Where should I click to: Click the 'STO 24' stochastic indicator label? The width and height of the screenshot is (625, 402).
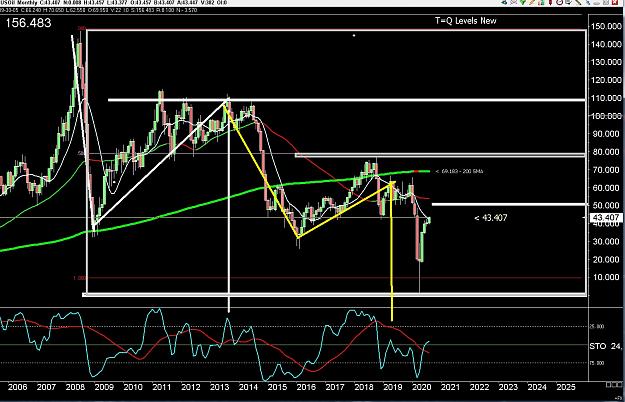pos(605,346)
